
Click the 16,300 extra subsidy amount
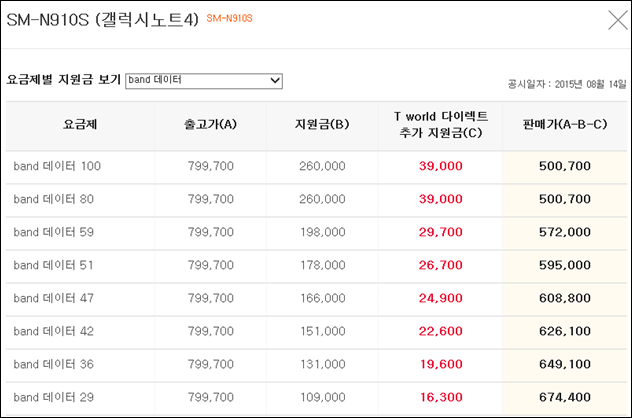click(441, 397)
